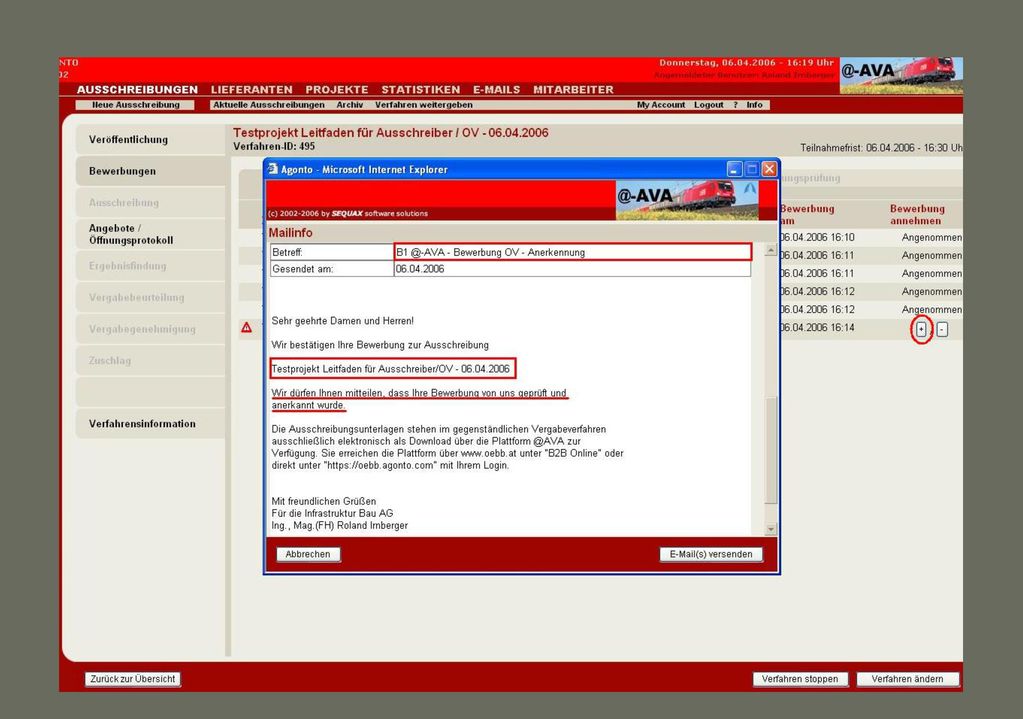Click the plus icon to accept application
The height and width of the screenshot is (719, 1023).
click(921, 329)
